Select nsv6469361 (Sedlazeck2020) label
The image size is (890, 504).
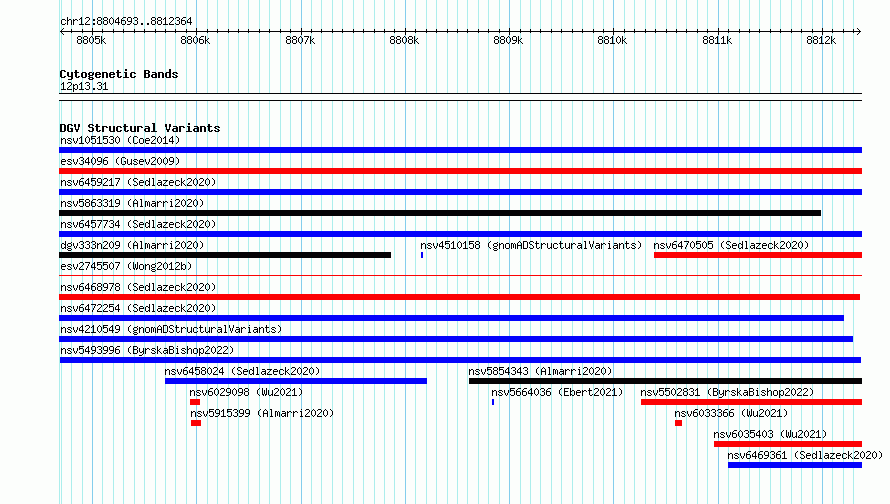point(805,455)
